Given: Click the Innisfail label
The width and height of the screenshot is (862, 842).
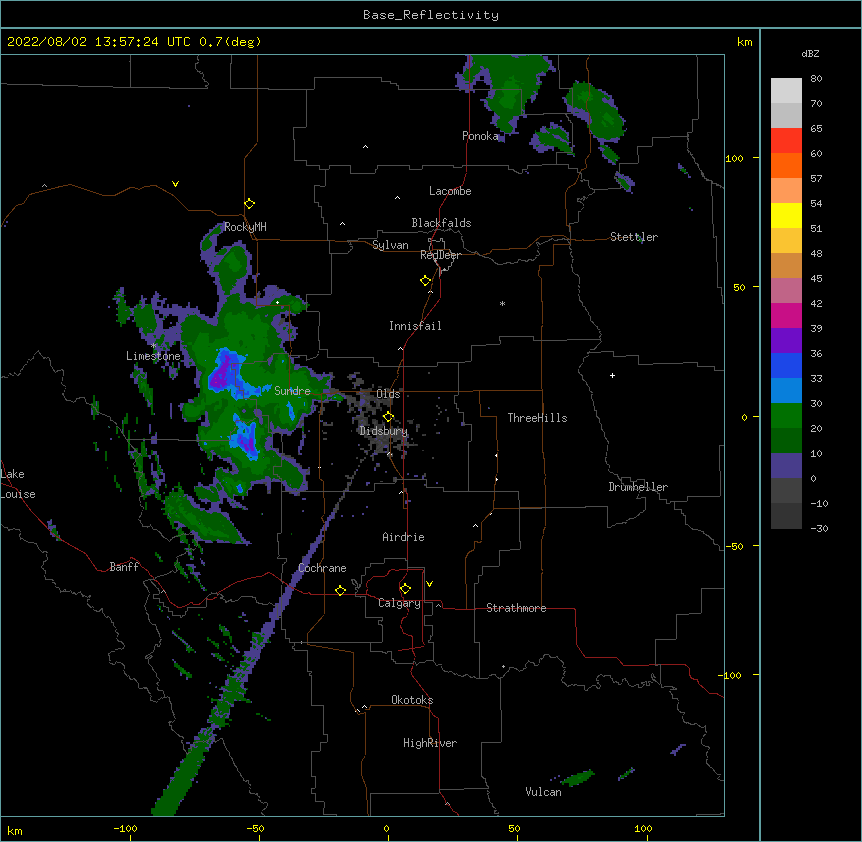Looking at the screenshot, I should (415, 326).
